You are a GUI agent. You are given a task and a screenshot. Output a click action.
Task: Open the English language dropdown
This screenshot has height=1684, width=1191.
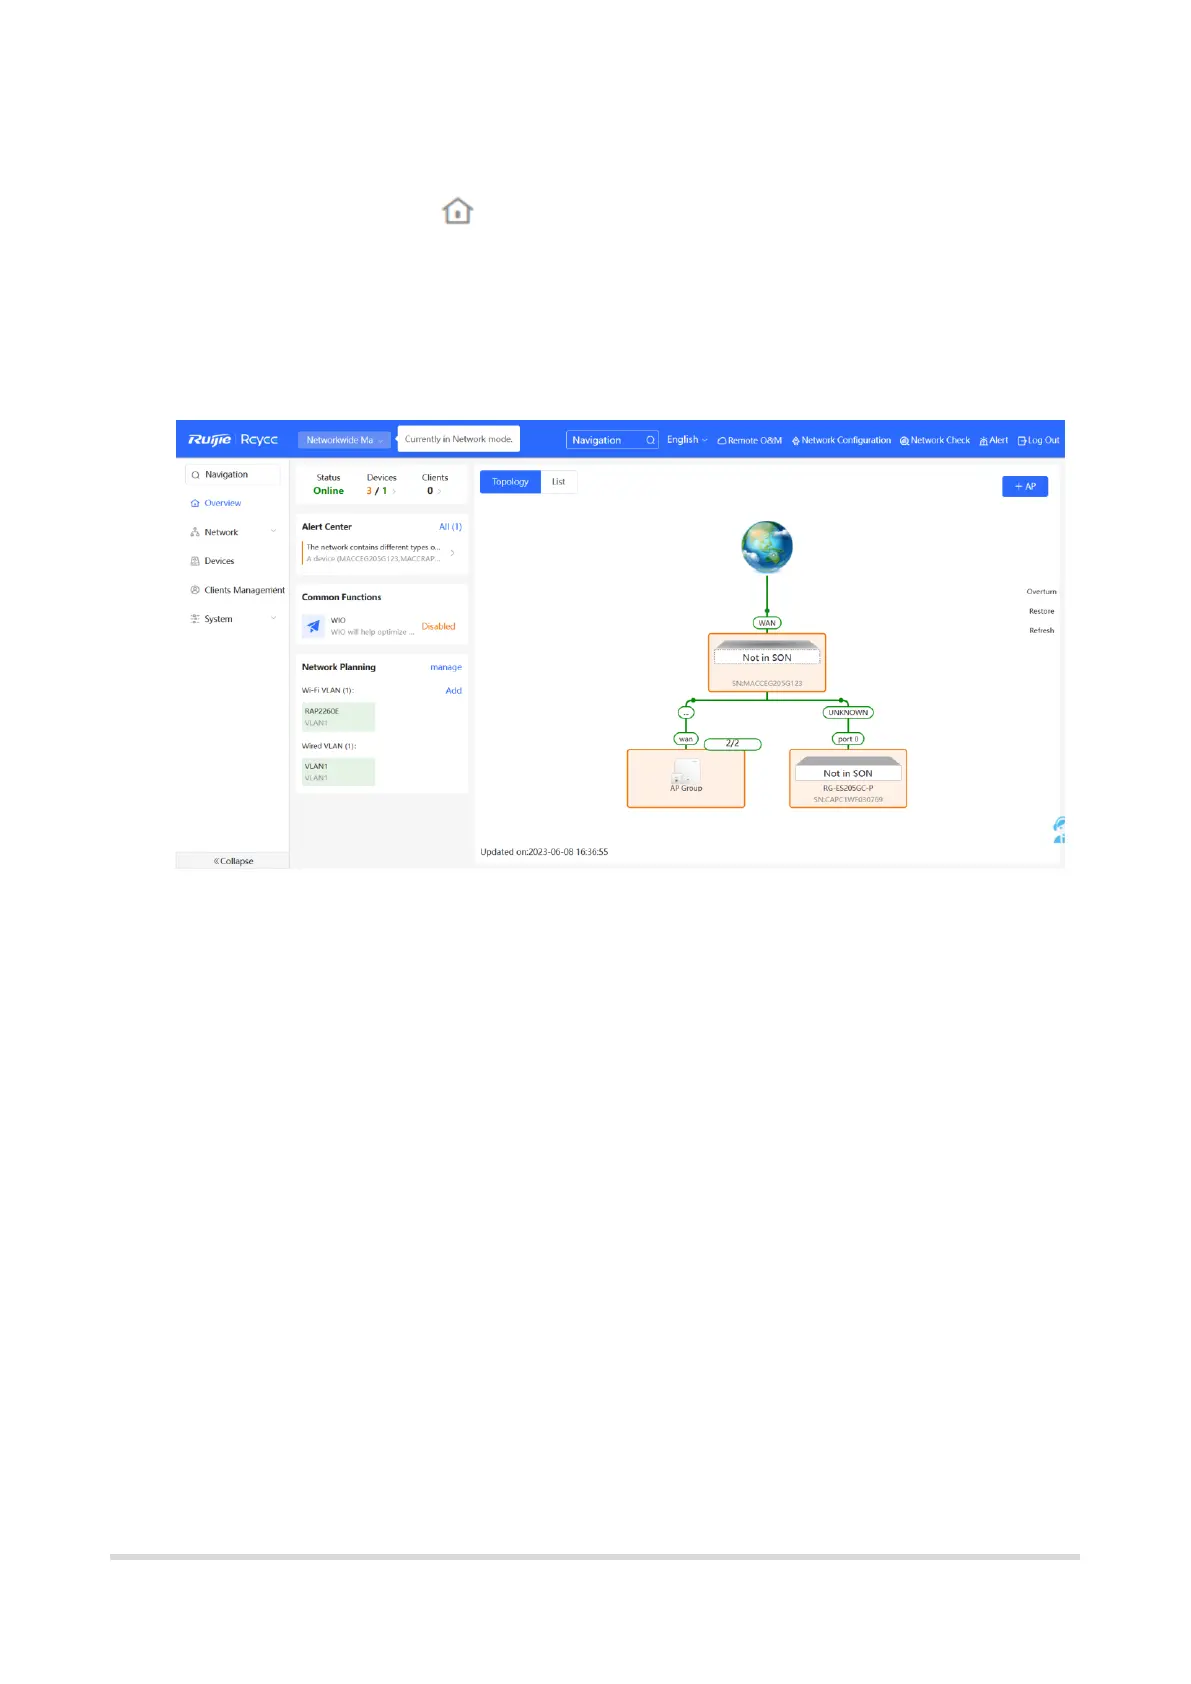coord(687,440)
